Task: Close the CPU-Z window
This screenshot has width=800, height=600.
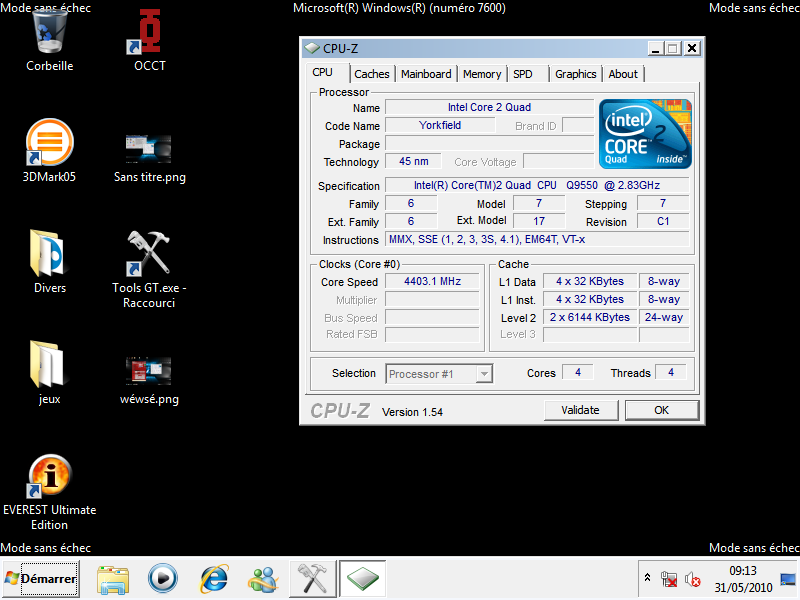Action: point(692,48)
